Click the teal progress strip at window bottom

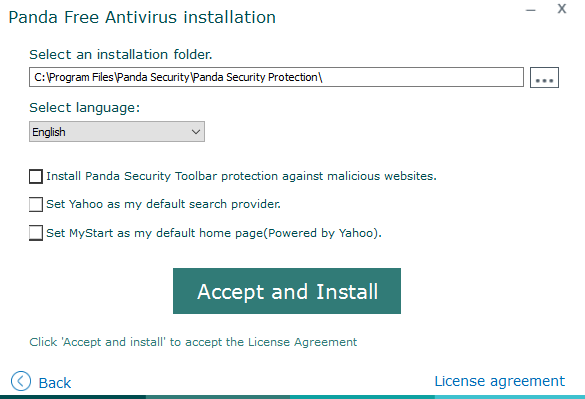pyautogui.click(x=292, y=397)
